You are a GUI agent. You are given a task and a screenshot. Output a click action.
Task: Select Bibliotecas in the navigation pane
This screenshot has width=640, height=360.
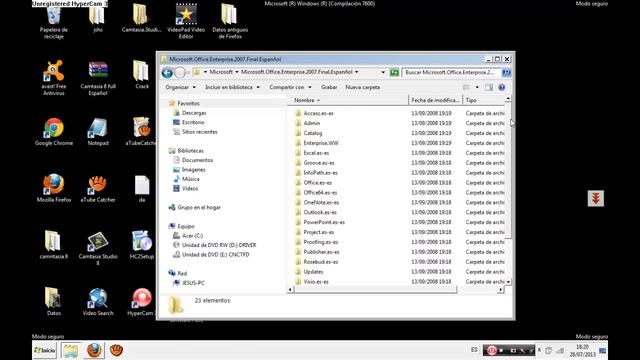tap(190, 151)
